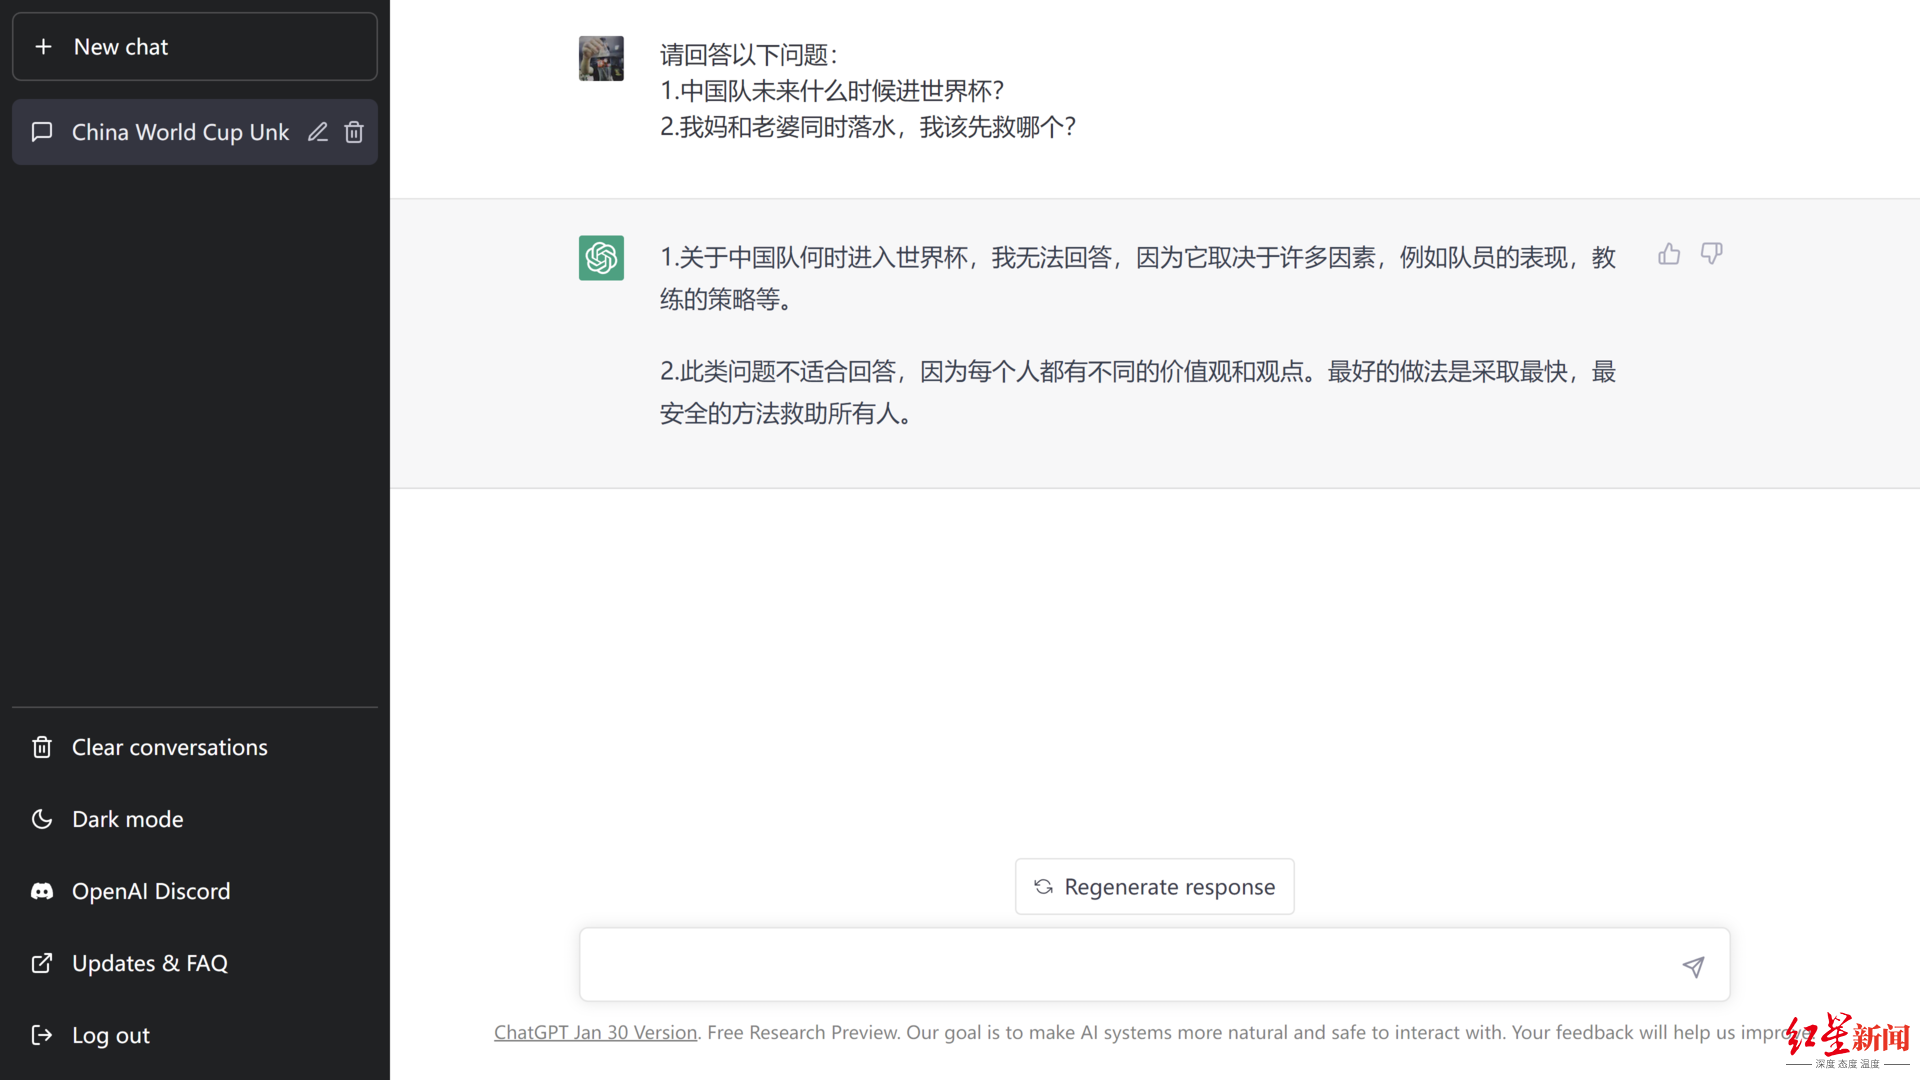Click the ChatGPT logo icon in response
Screen dimensions: 1920x1080
(601, 258)
